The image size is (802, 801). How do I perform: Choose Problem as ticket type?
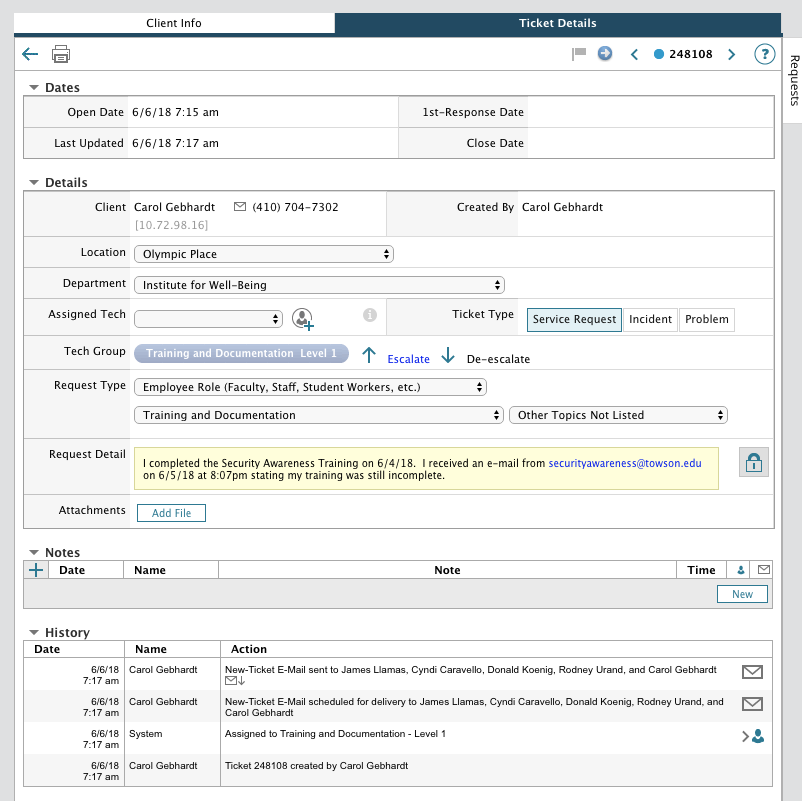click(707, 319)
